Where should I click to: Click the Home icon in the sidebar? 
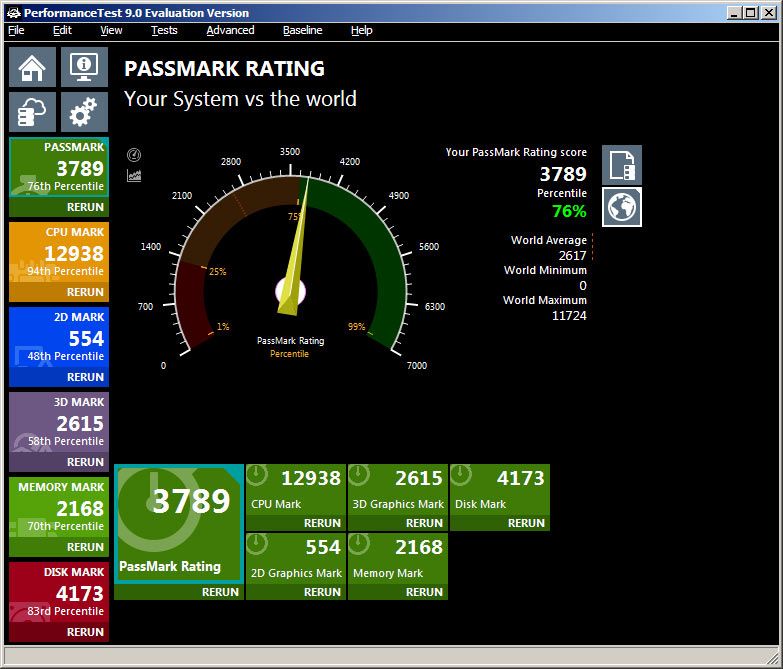(x=32, y=68)
